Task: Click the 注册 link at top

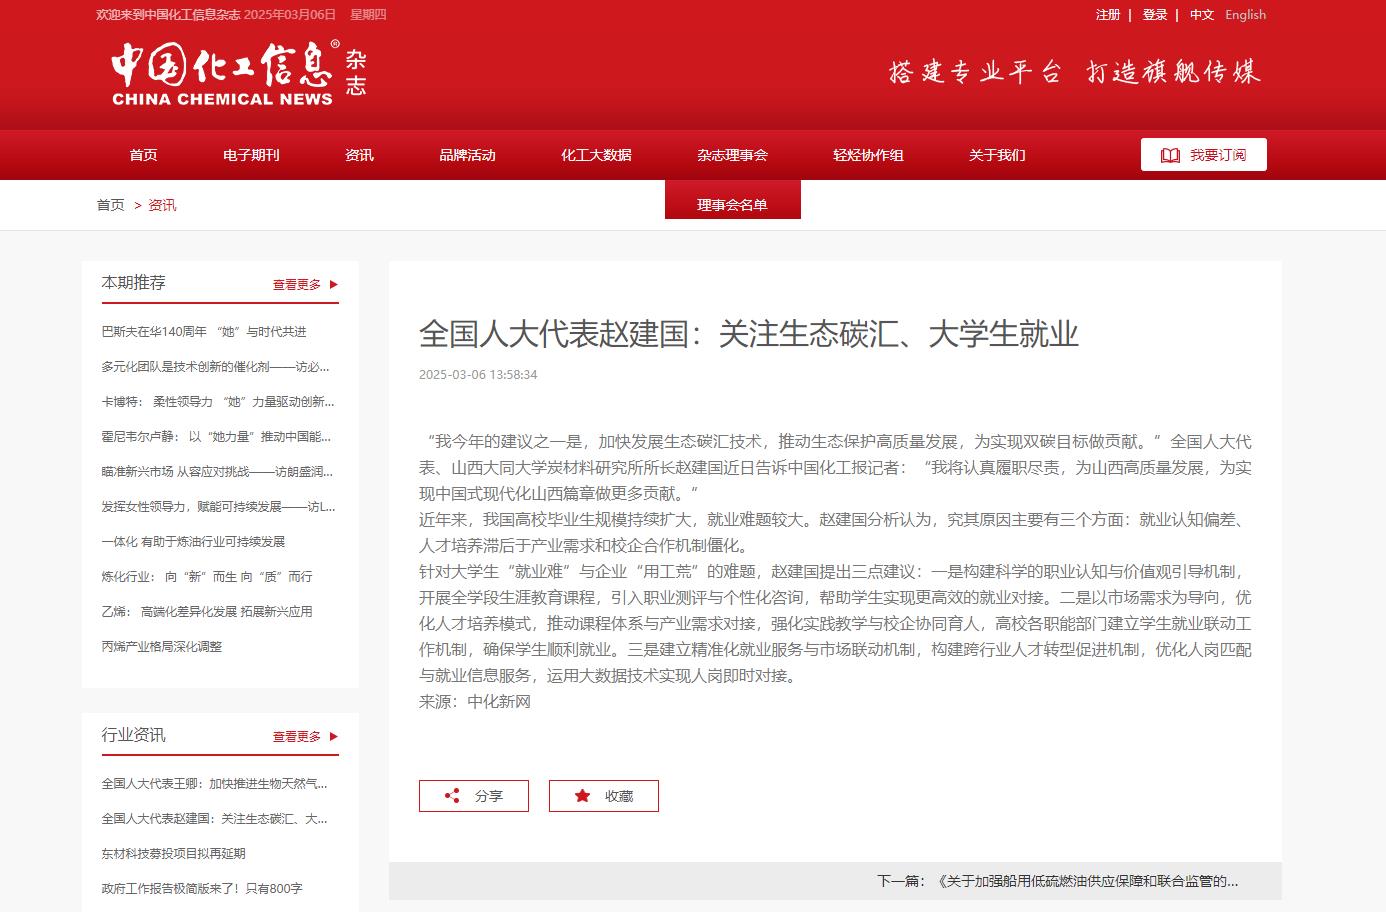Action: pos(1107,15)
